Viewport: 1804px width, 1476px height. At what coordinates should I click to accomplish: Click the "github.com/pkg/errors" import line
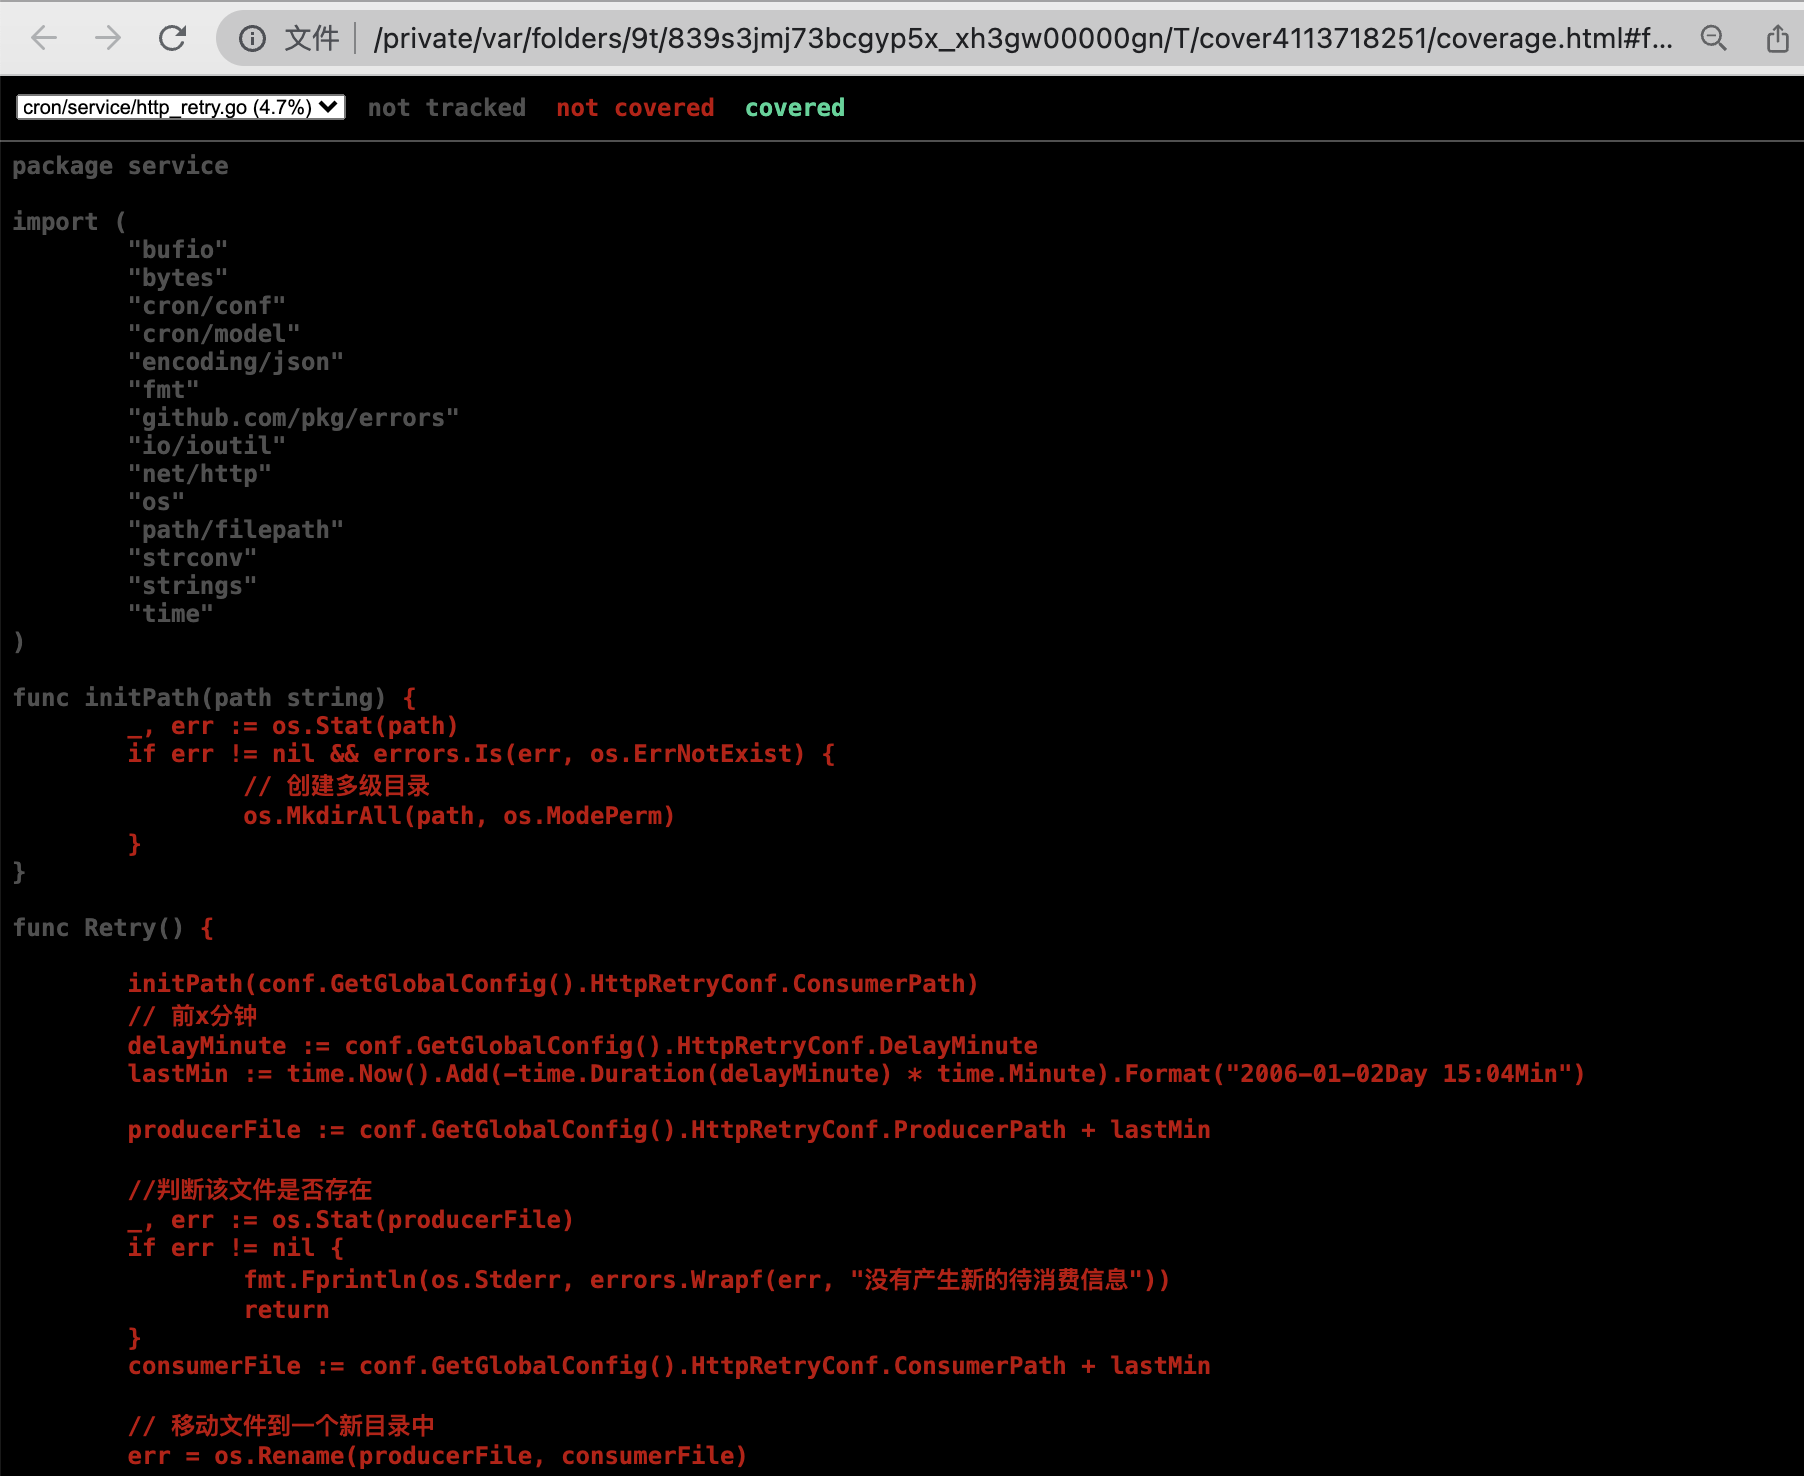293,417
